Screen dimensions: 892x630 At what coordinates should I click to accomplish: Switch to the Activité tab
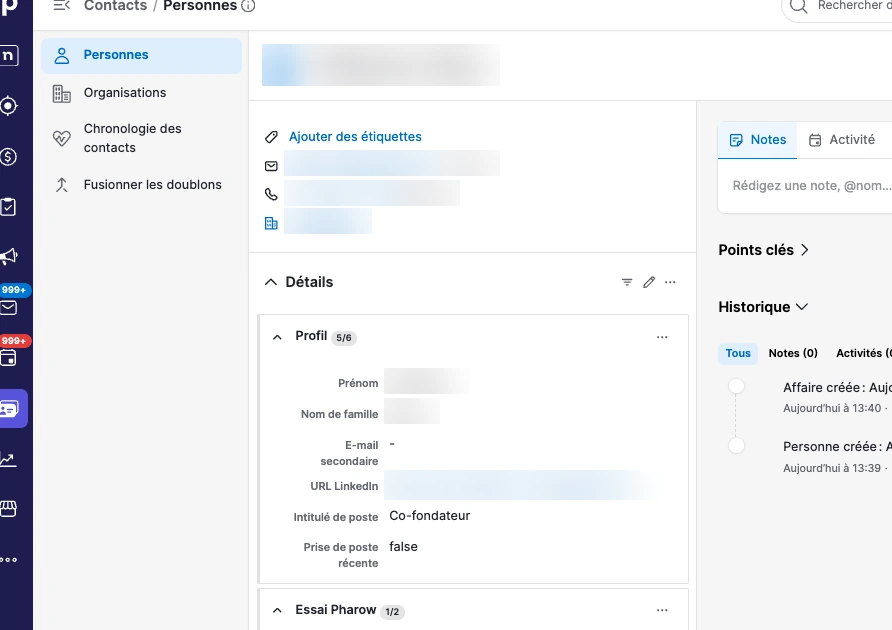pos(843,140)
